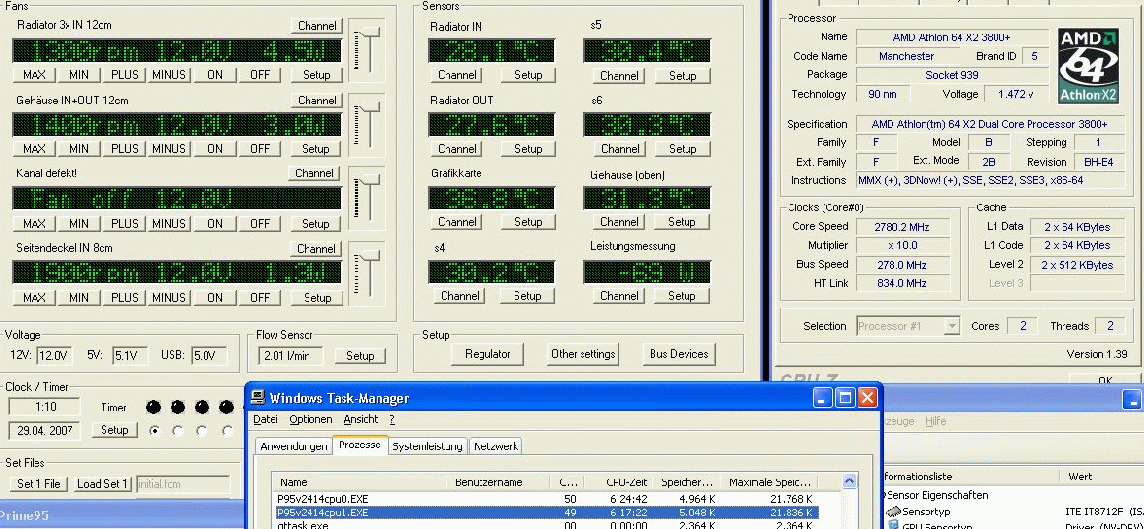Viewport: 1144px width, 529px height.
Task: Open the Optionen menu in Task-Manager
Action: (x=311, y=420)
